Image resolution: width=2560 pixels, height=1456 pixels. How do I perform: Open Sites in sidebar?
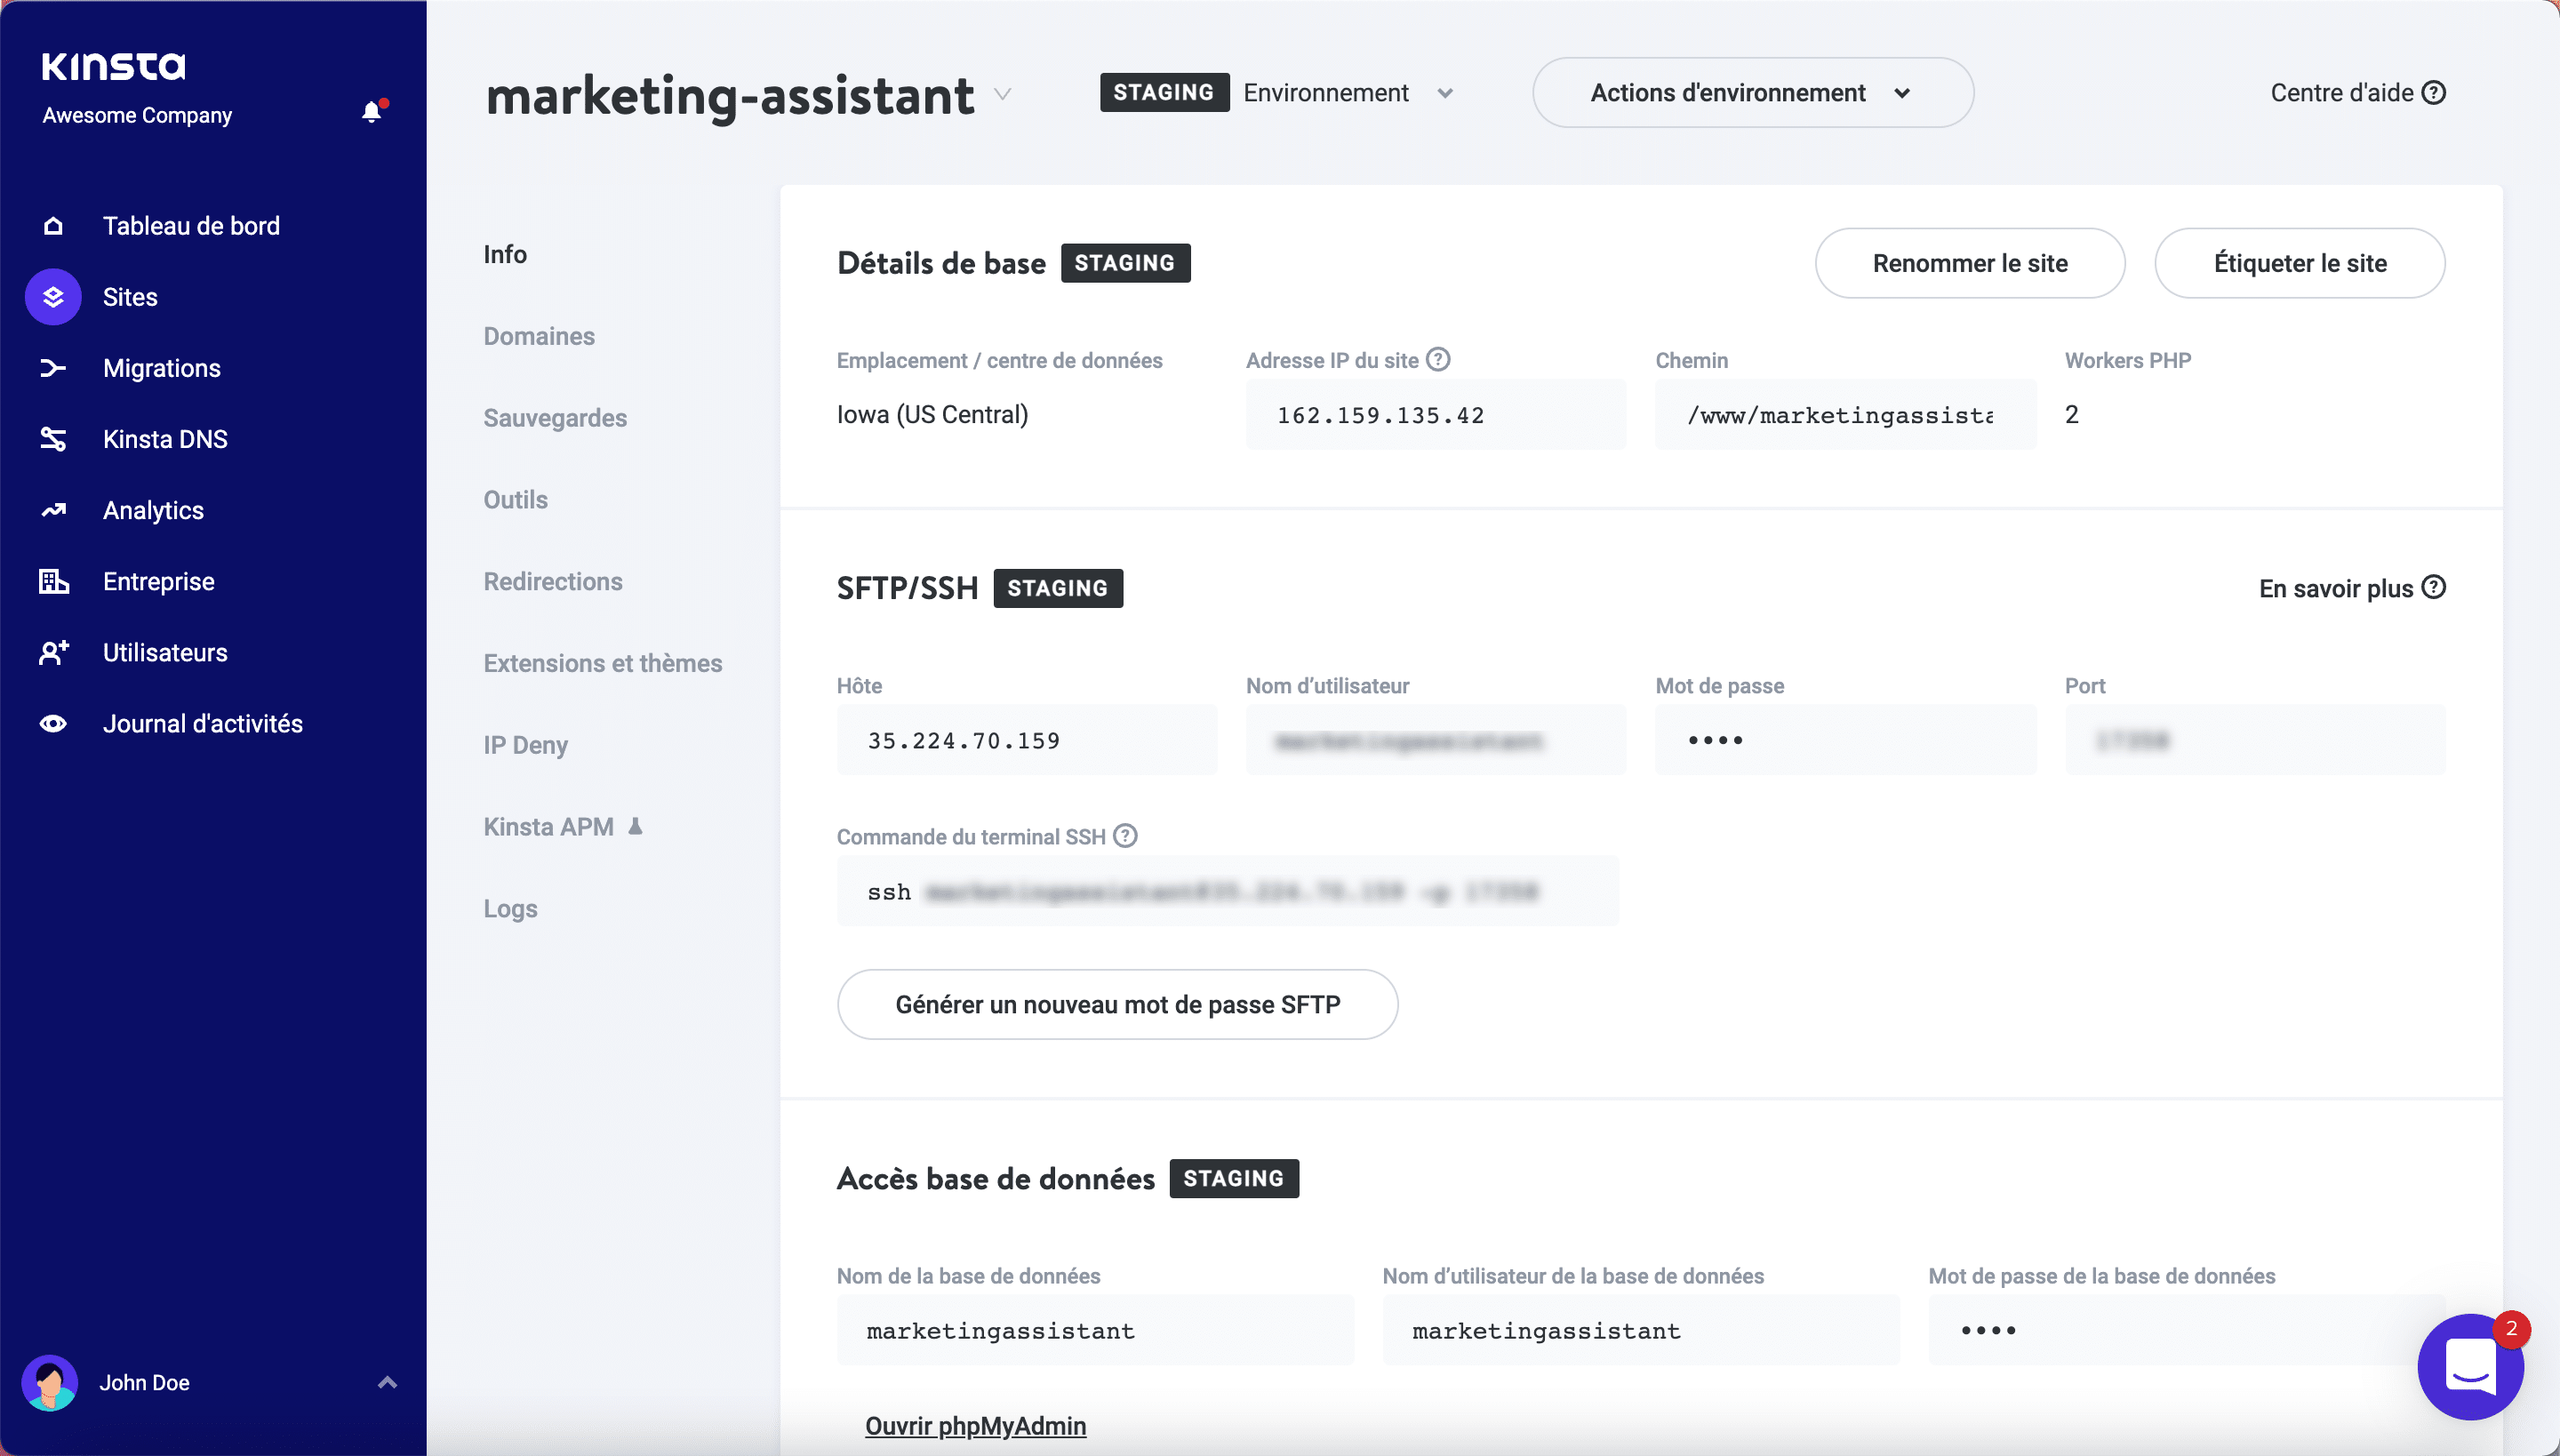[130, 297]
